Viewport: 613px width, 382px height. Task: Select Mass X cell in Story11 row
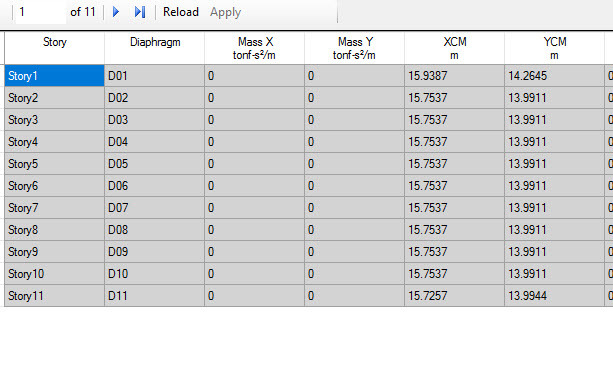255,296
